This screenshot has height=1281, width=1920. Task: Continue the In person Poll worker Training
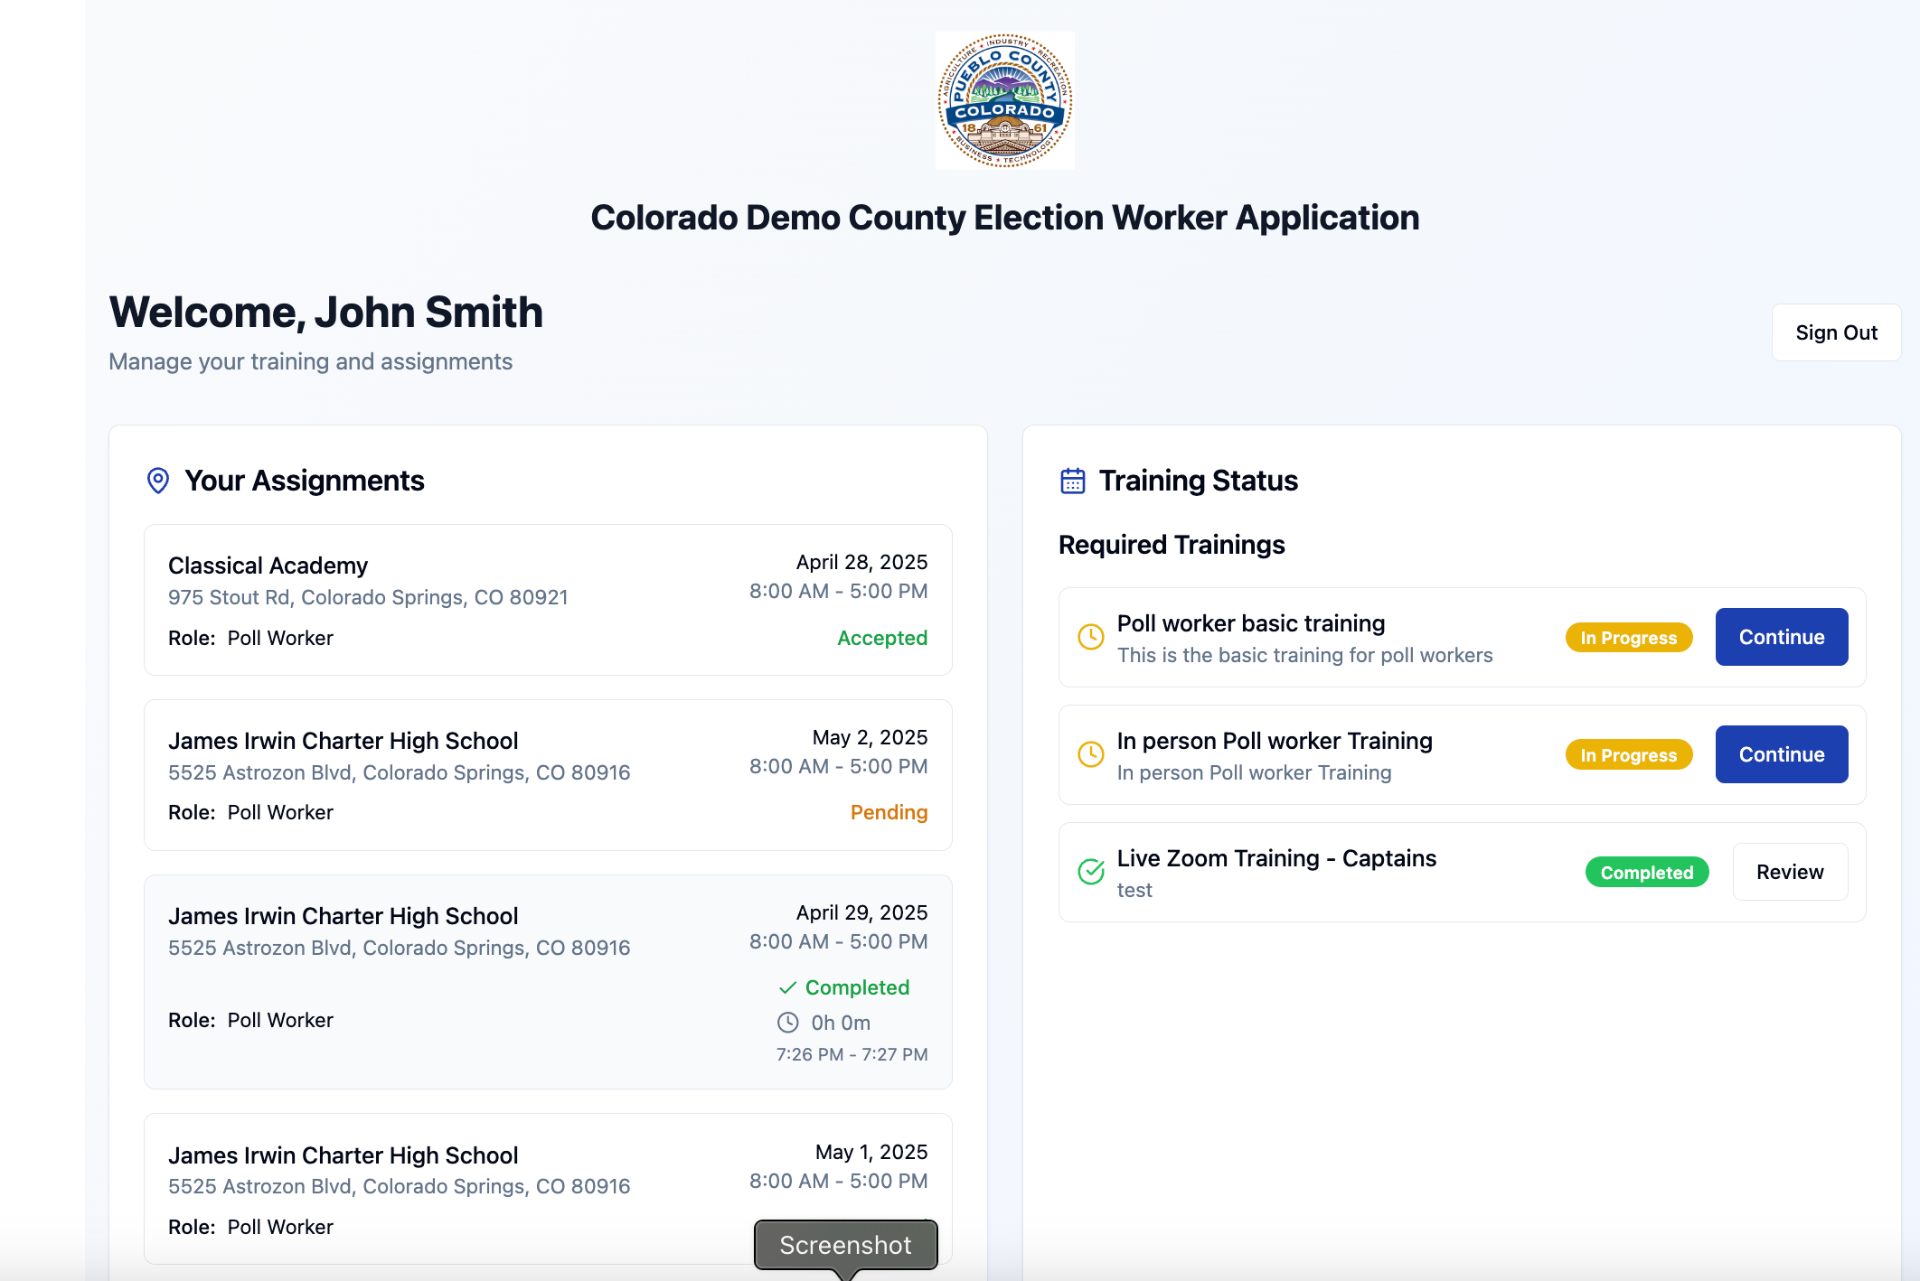[x=1780, y=755]
